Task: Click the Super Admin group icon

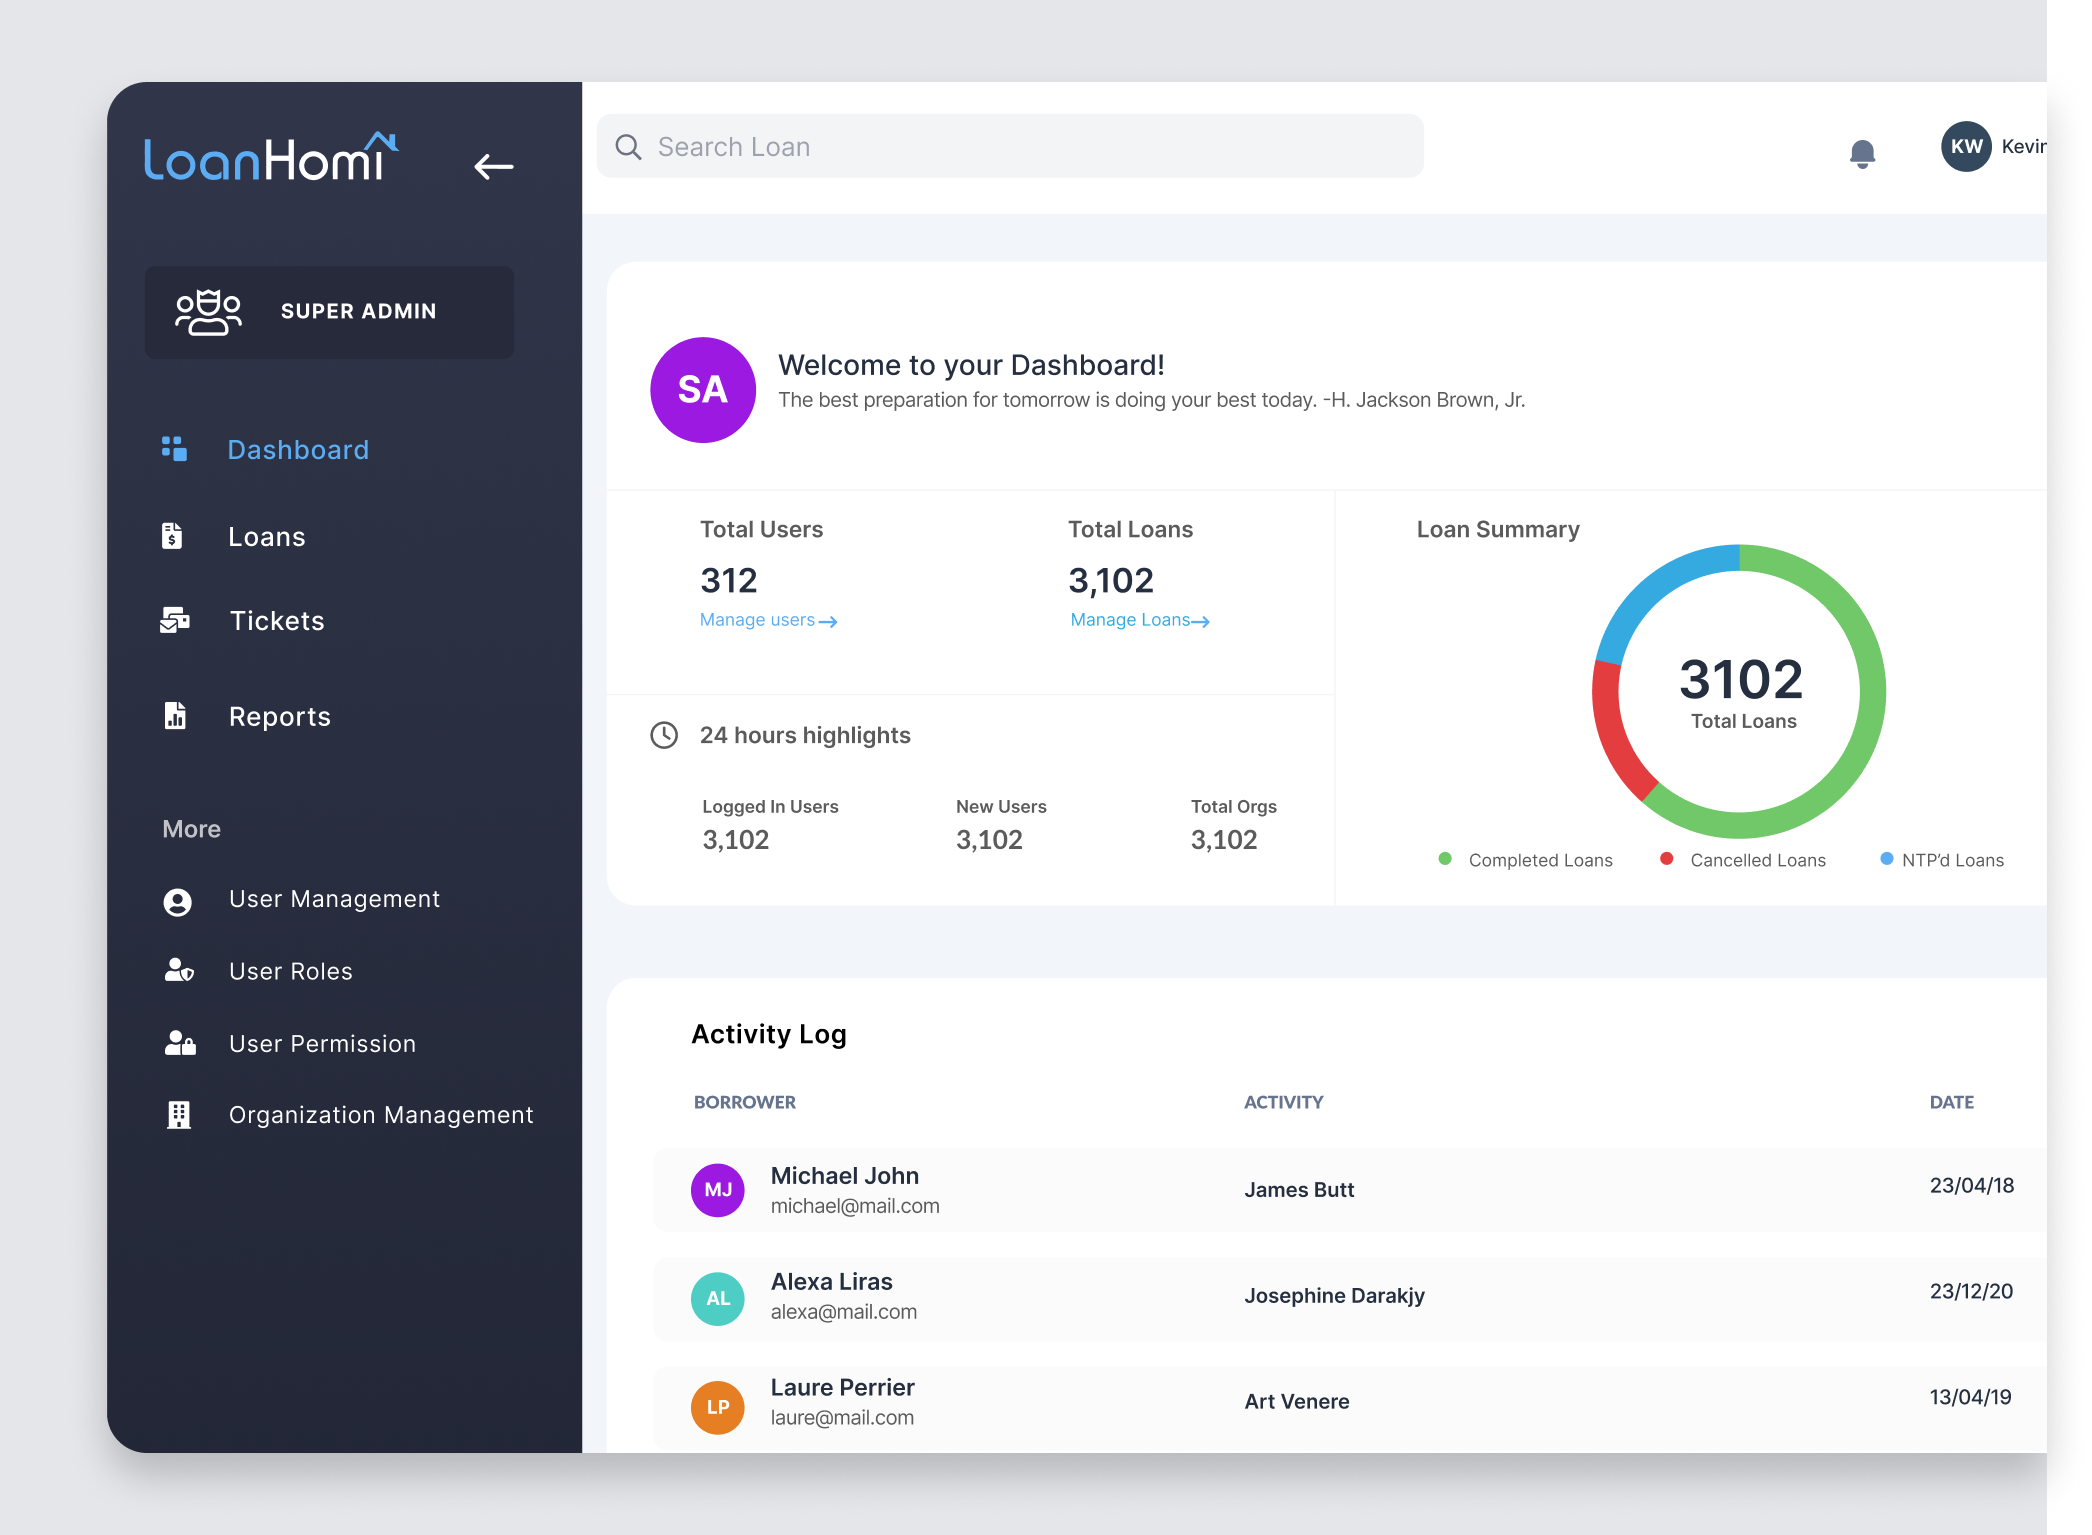Action: coord(208,312)
